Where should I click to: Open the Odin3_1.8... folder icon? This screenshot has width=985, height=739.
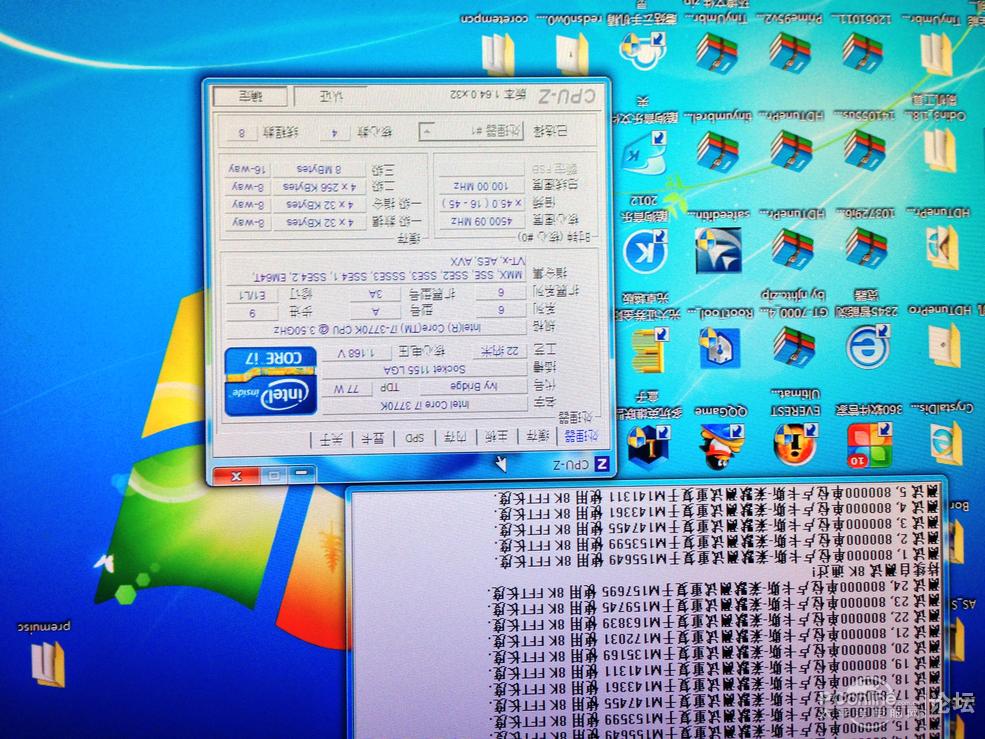pos(939,151)
